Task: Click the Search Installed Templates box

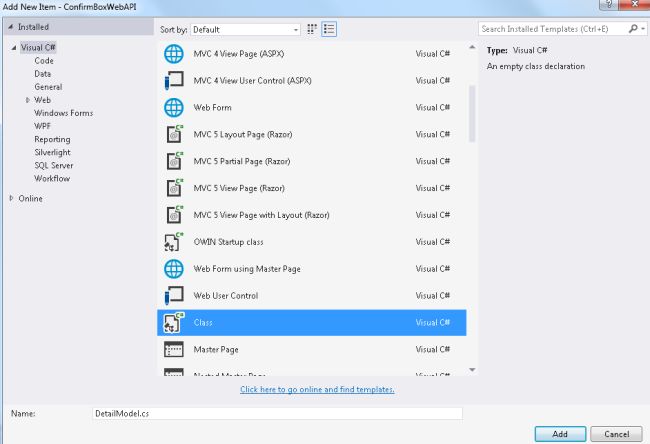Action: point(553,29)
